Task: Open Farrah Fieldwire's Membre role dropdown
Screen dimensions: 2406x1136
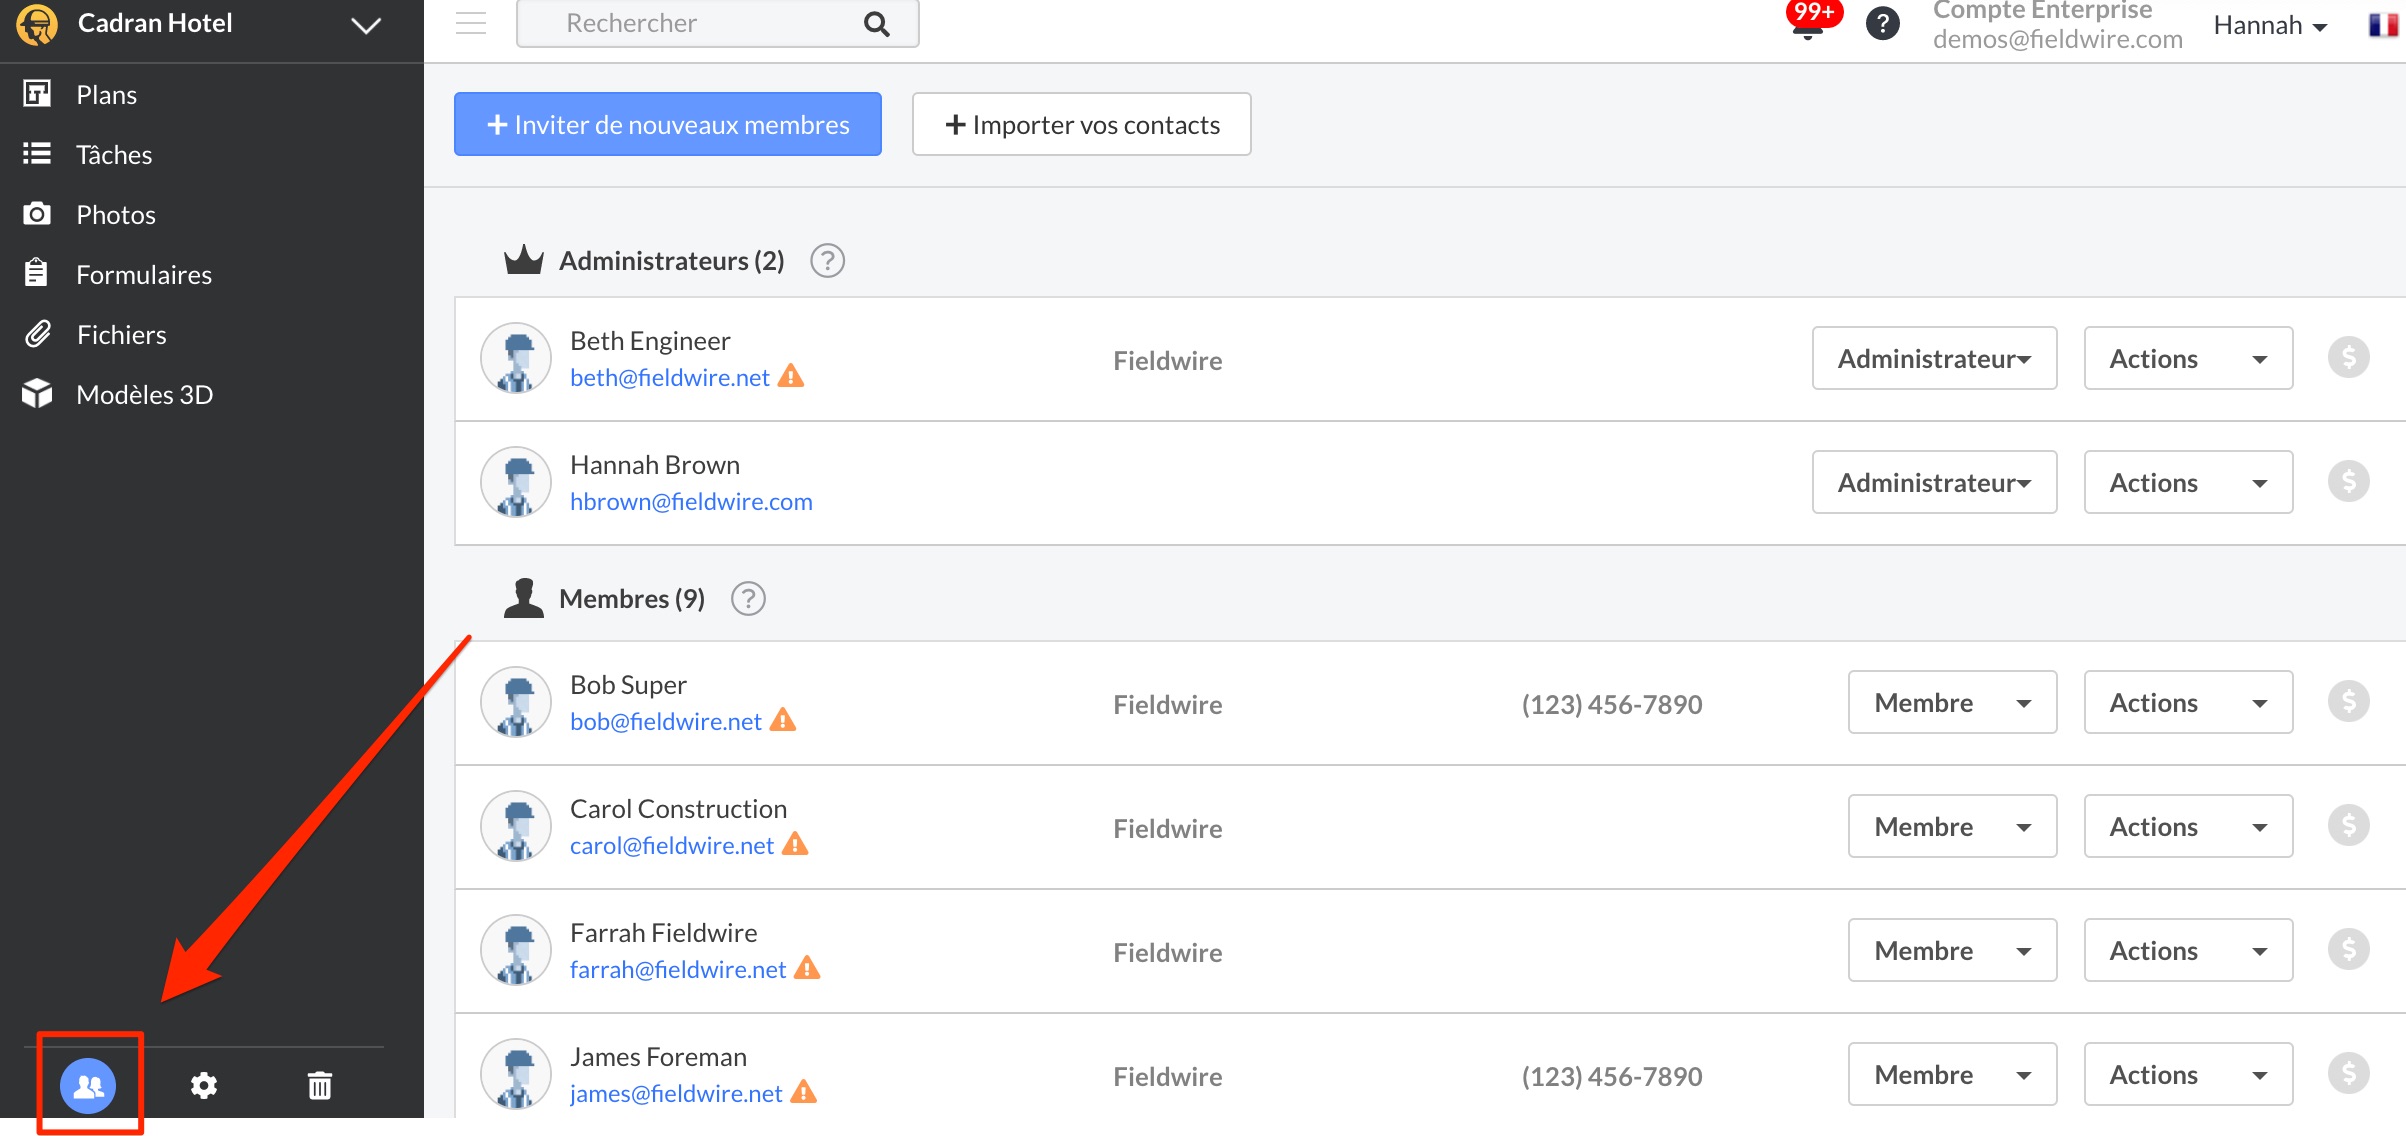Action: [x=1952, y=950]
